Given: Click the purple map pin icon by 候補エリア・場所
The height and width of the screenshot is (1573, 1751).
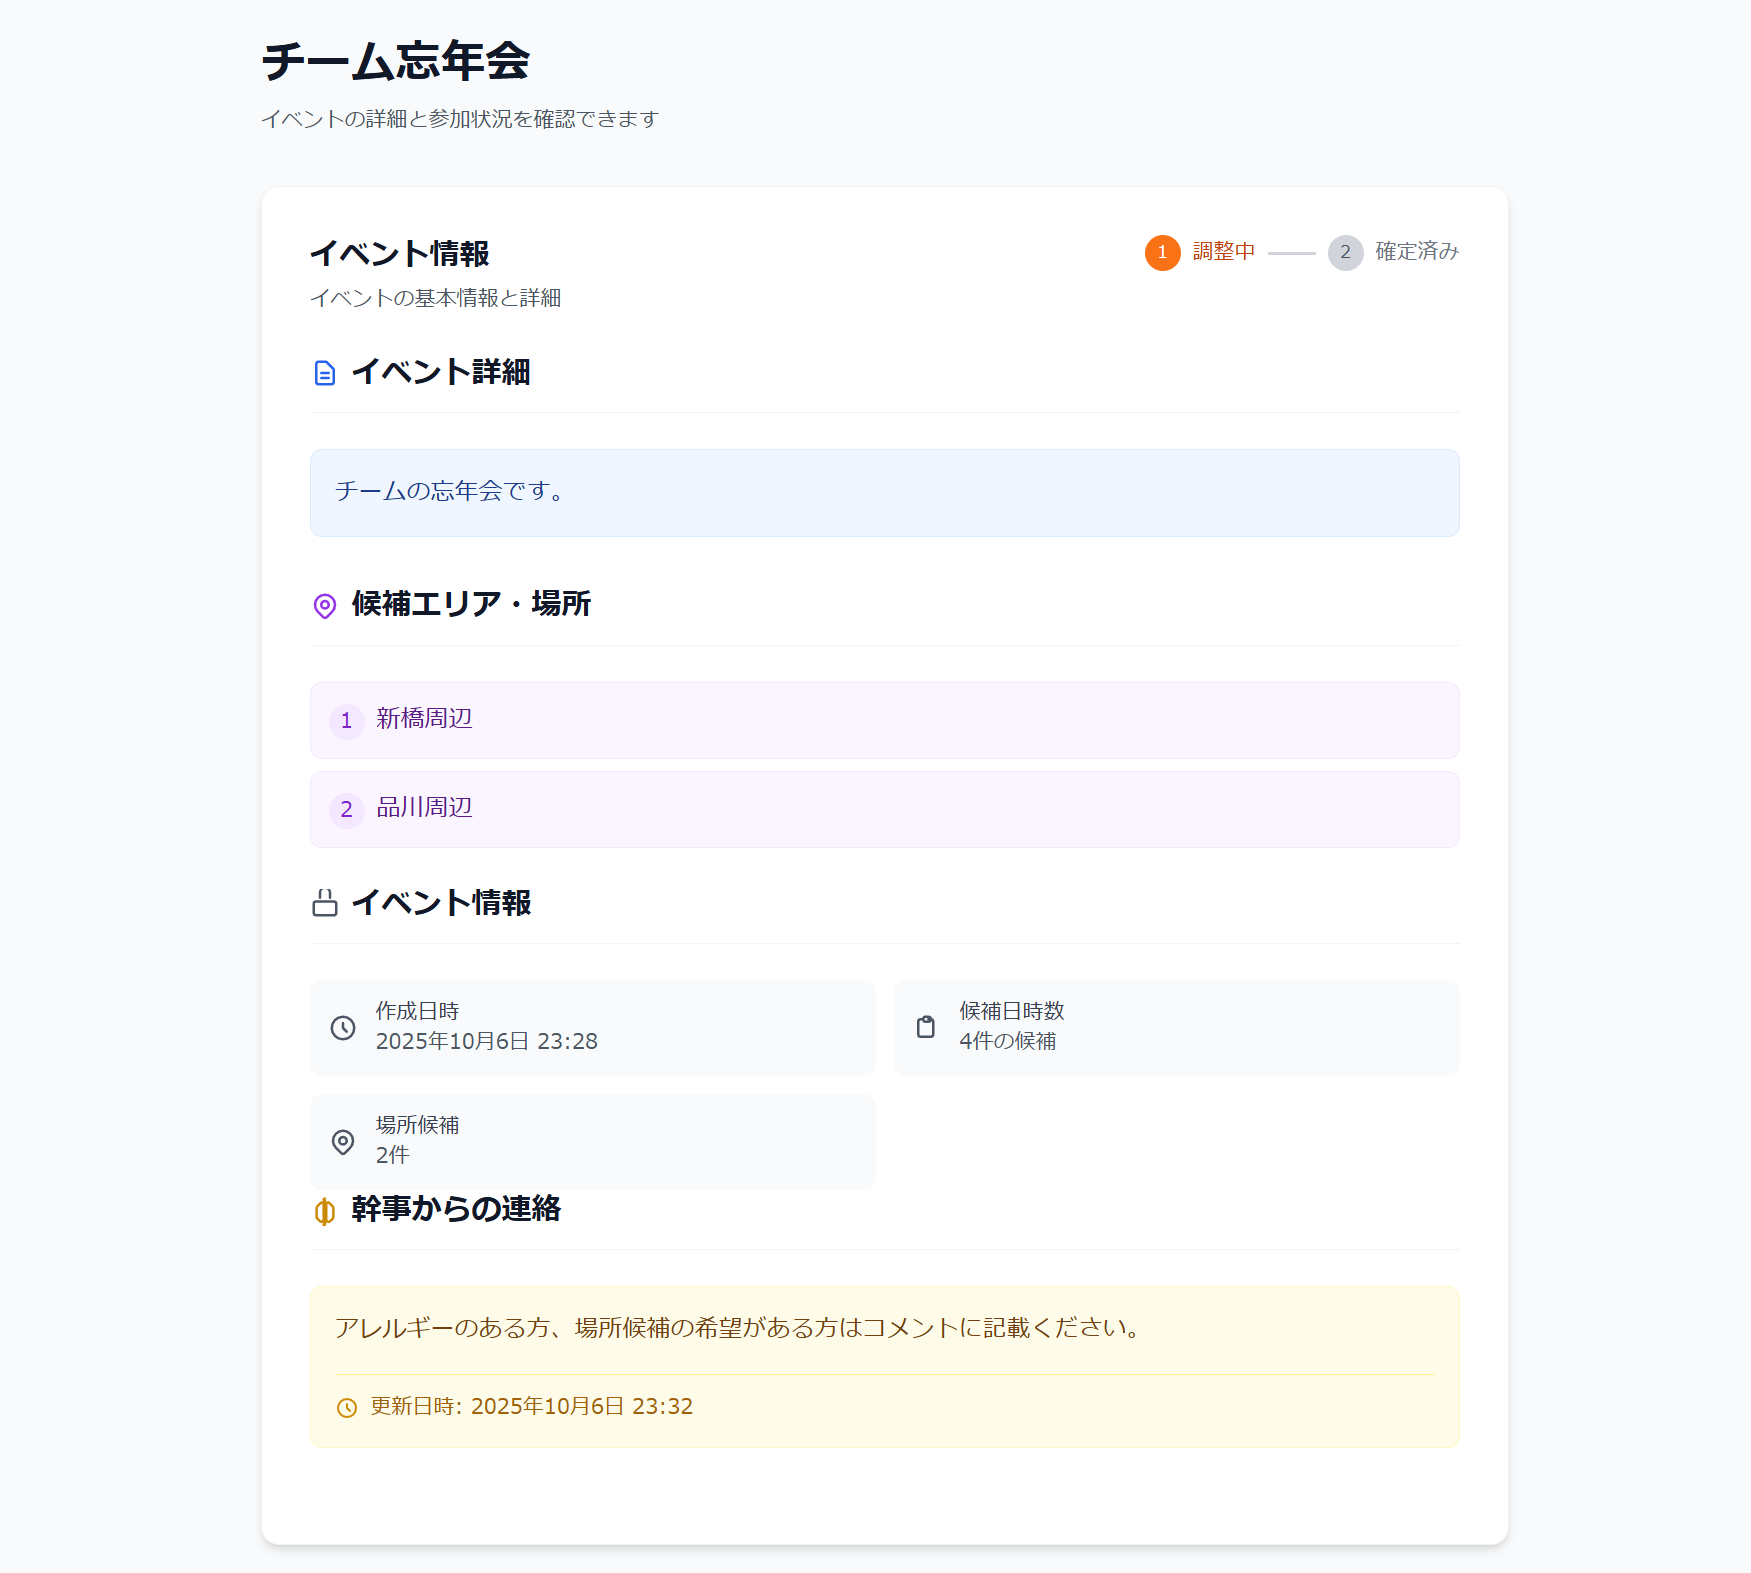Looking at the screenshot, I should pos(325,606).
